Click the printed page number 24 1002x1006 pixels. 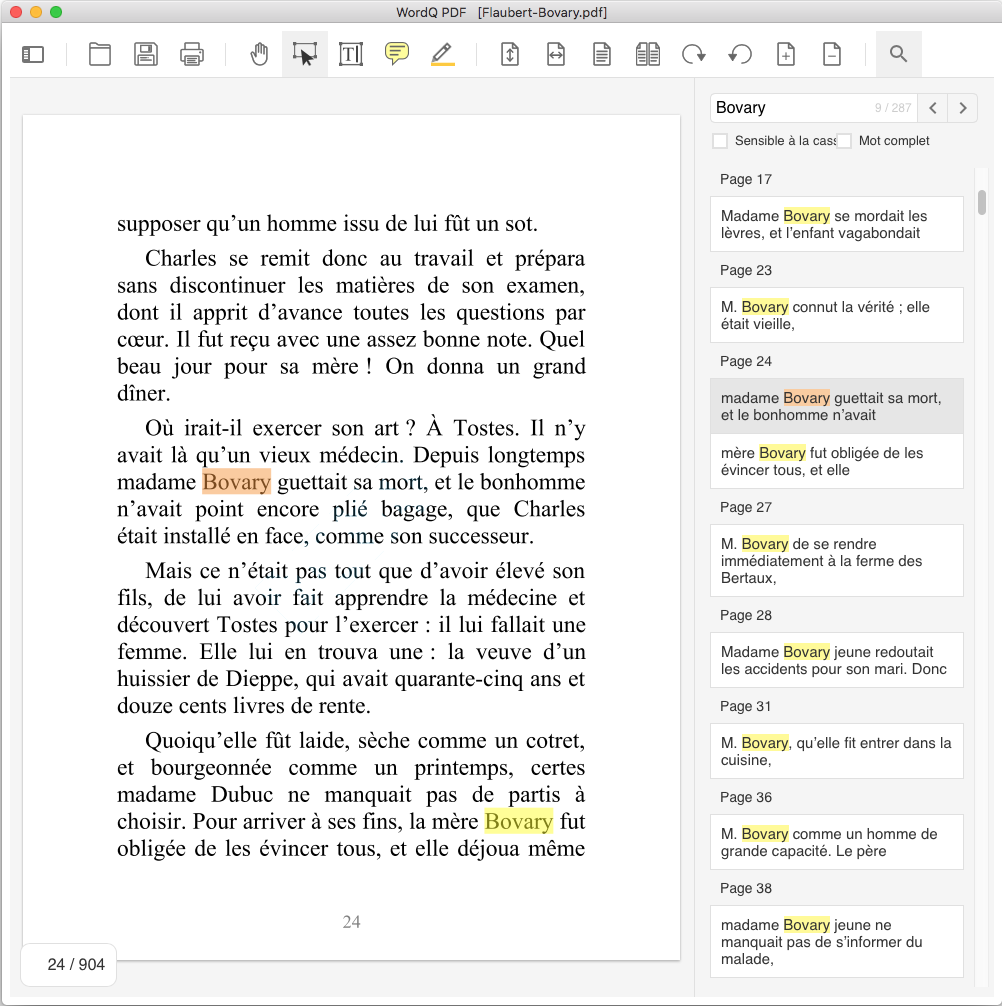tap(351, 922)
